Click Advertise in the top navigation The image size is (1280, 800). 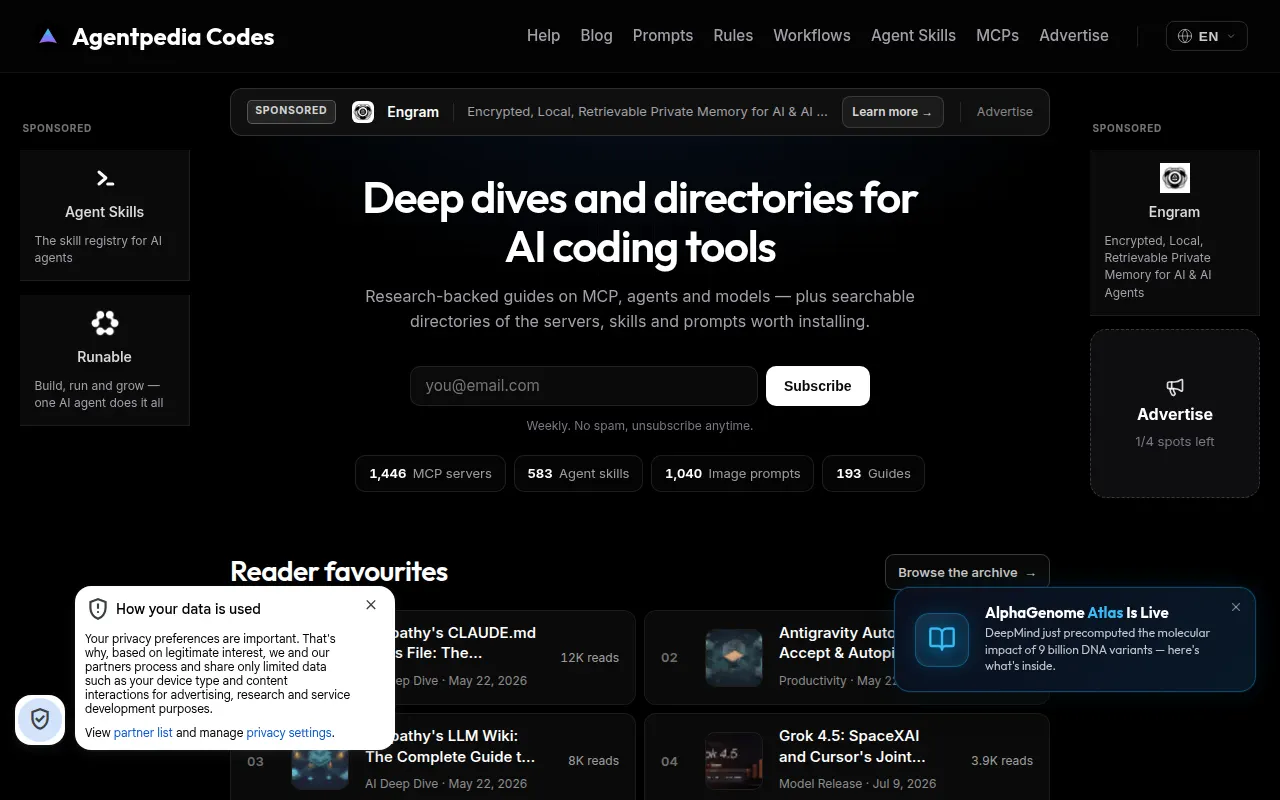coord(1074,36)
